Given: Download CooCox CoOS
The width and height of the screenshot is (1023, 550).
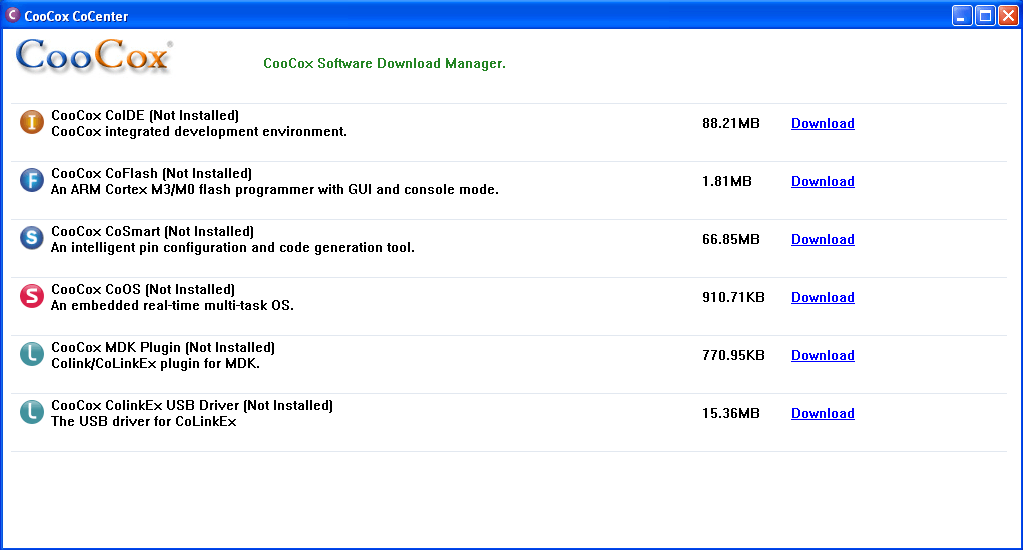Looking at the screenshot, I should 823,298.
